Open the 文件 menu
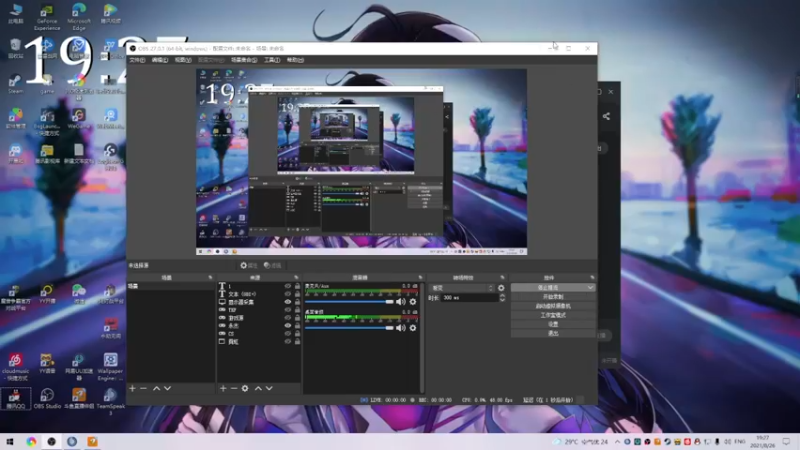Viewport: 800px width, 450px height. 136,60
